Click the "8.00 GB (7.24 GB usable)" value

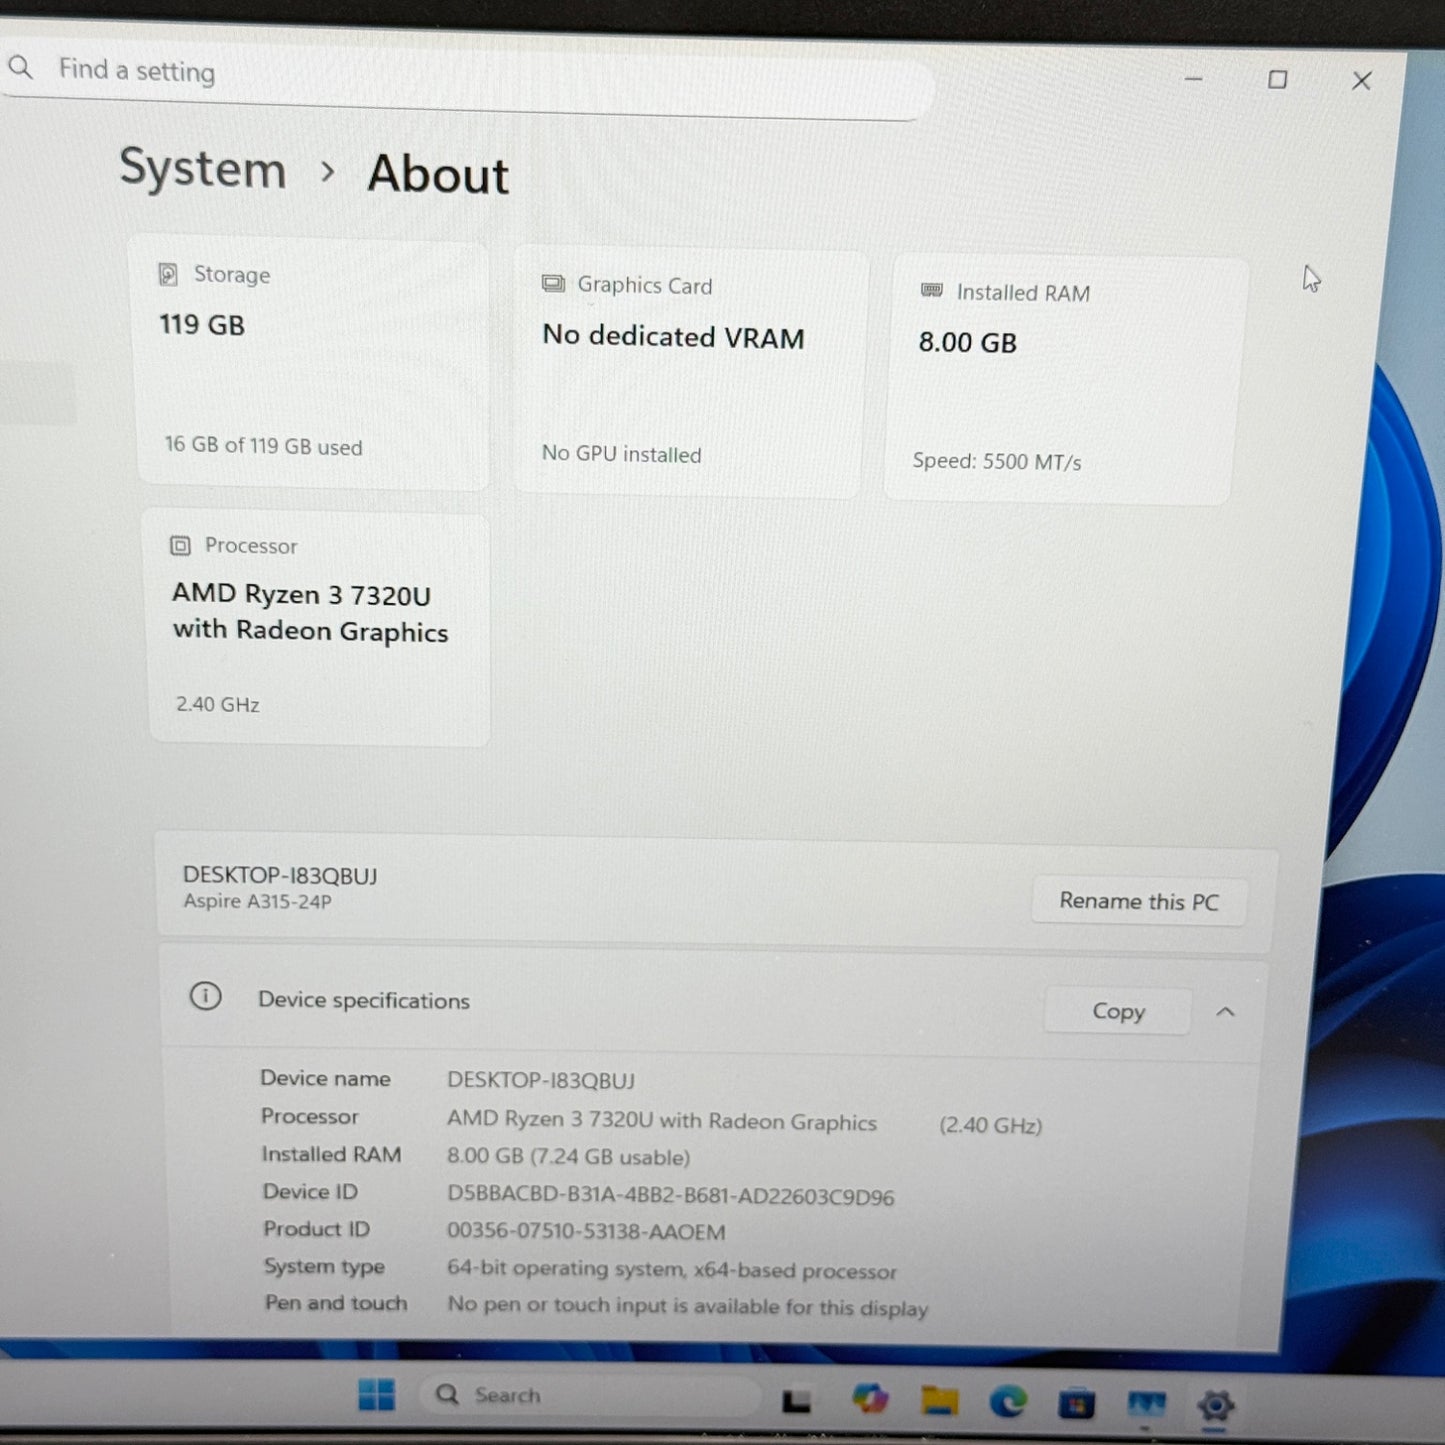[569, 1157]
